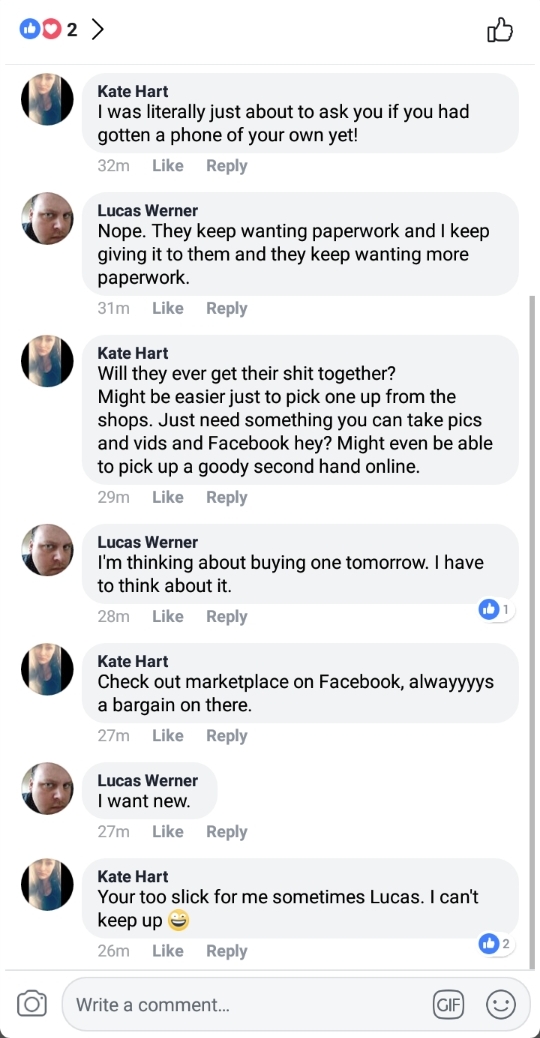Expand reactions list with the chevron arrow
This screenshot has width=540, height=1038.
pos(97,29)
